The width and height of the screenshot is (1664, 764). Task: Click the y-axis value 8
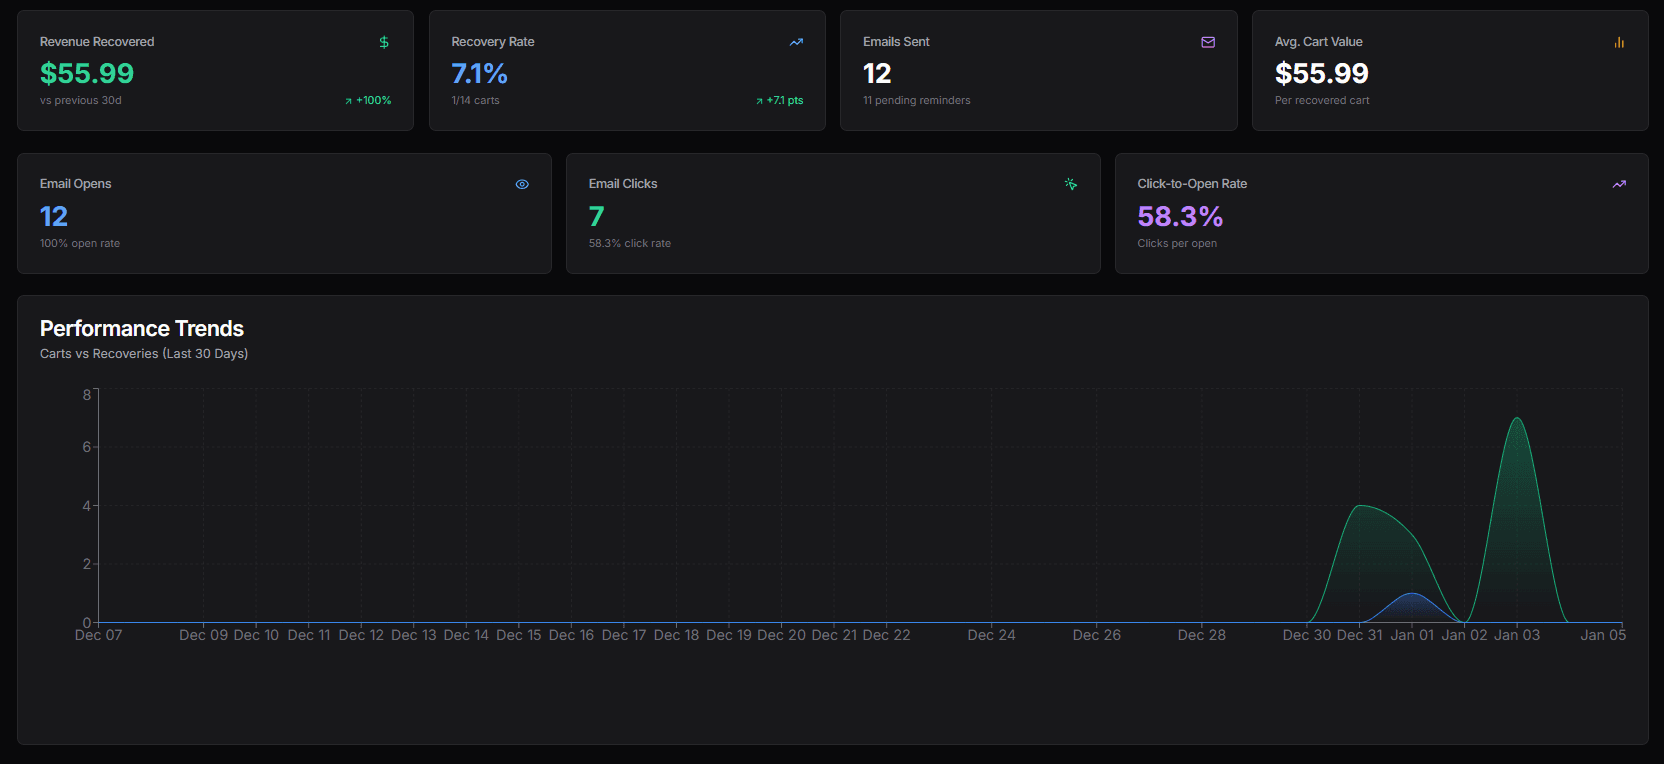(x=87, y=395)
